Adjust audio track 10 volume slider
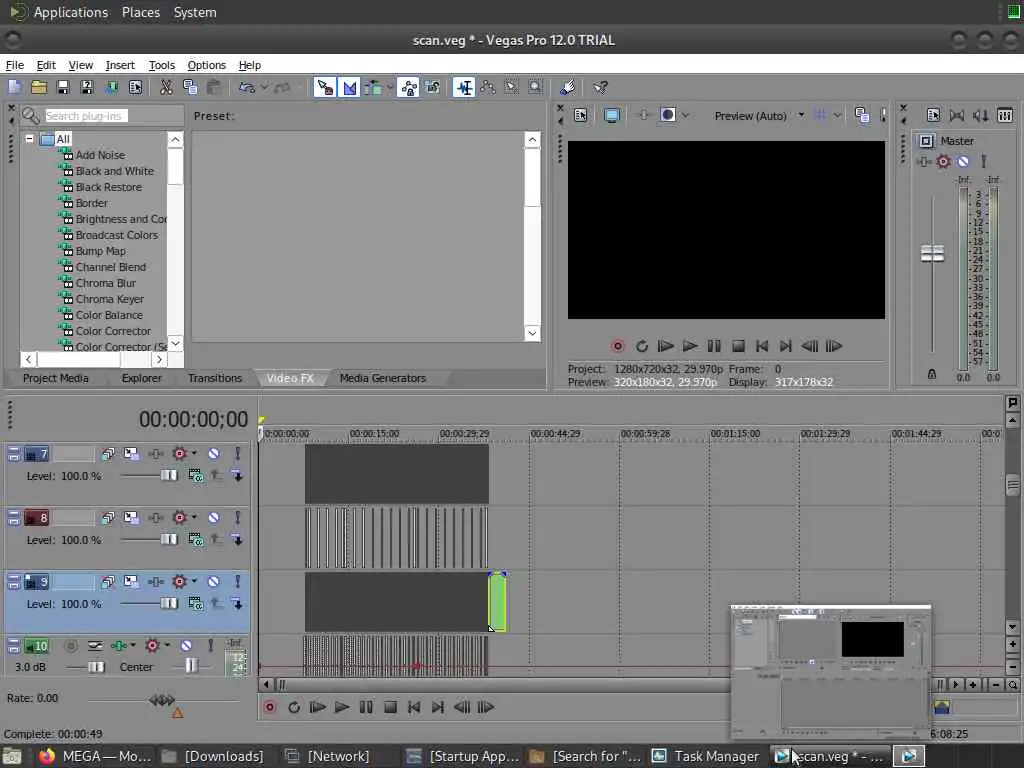Viewport: 1024px width, 768px height. click(95, 667)
